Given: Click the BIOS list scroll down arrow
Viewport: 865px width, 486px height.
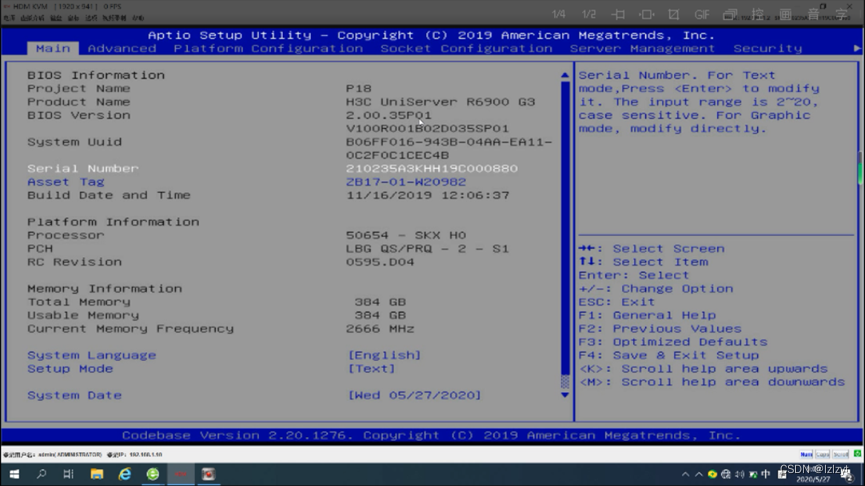Looking at the screenshot, I should point(565,395).
